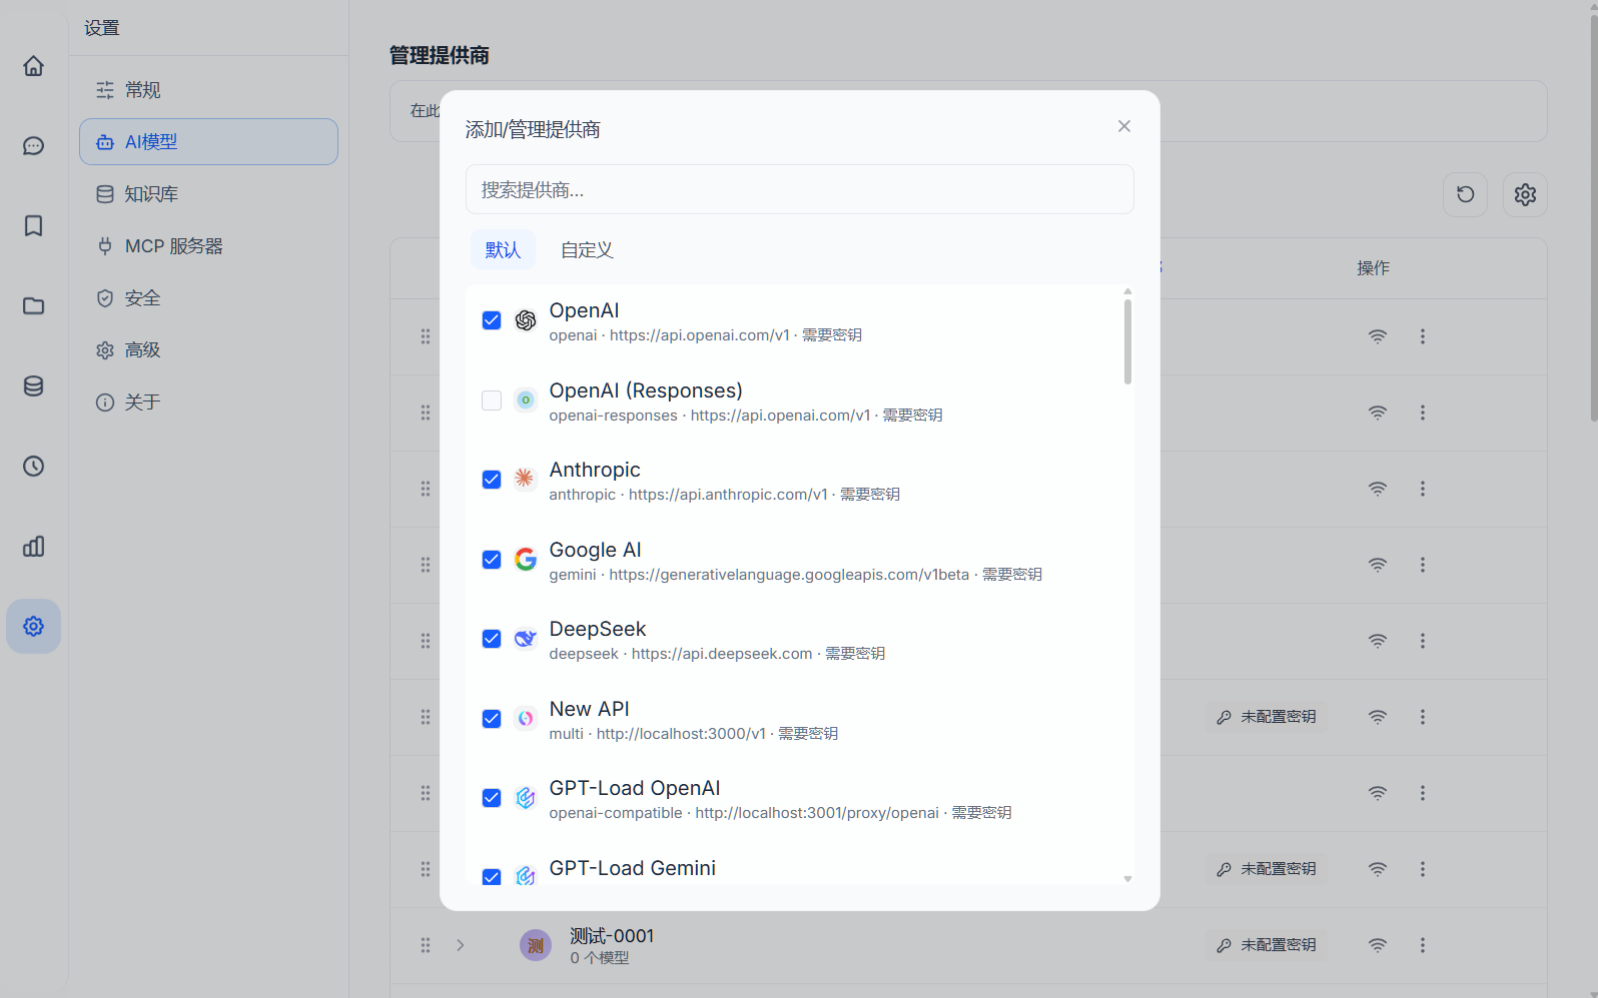Open the history clock icon
Screen dimensions: 1598x998
33,466
